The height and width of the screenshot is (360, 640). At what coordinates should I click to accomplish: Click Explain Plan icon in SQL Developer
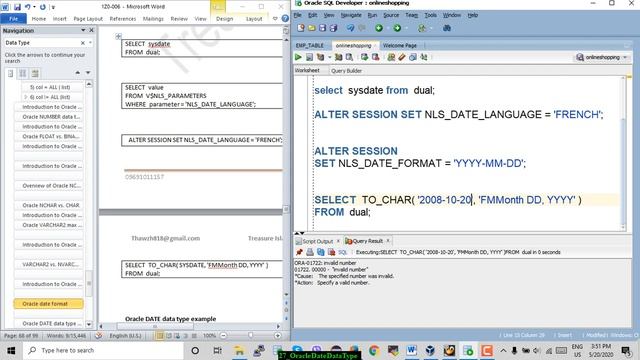coord(320,57)
